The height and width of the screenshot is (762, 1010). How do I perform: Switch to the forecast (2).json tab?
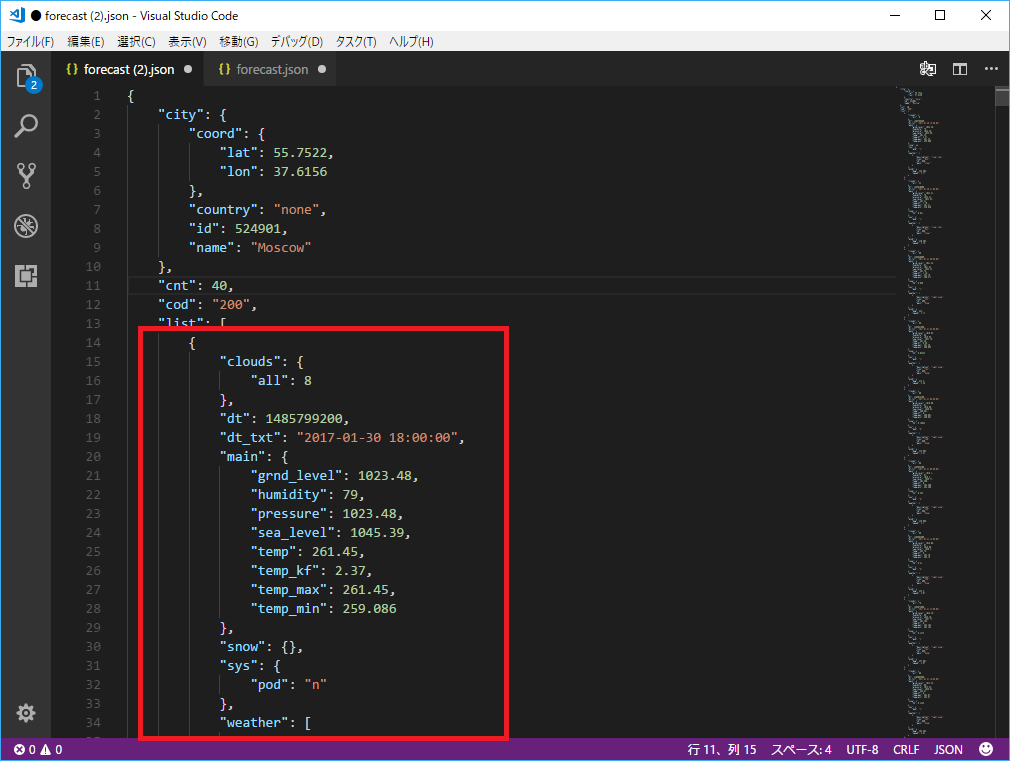coord(129,69)
